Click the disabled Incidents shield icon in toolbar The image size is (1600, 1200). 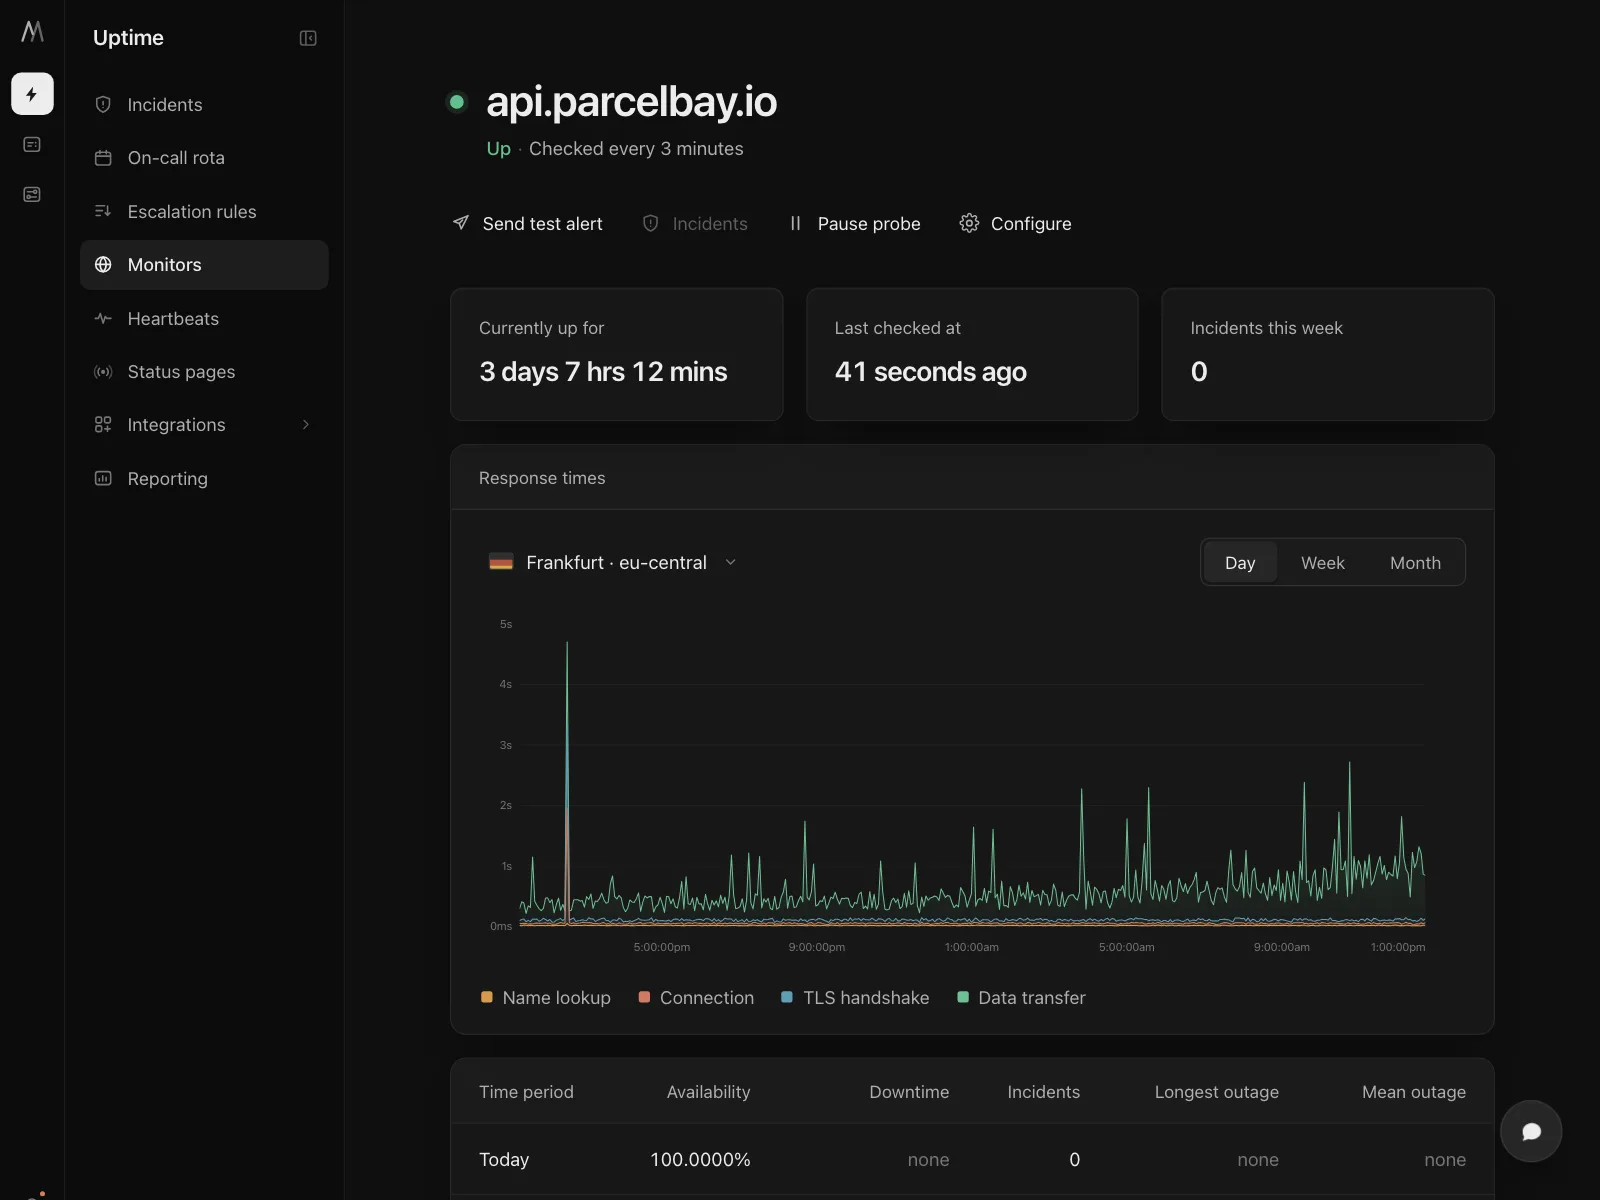tap(650, 223)
